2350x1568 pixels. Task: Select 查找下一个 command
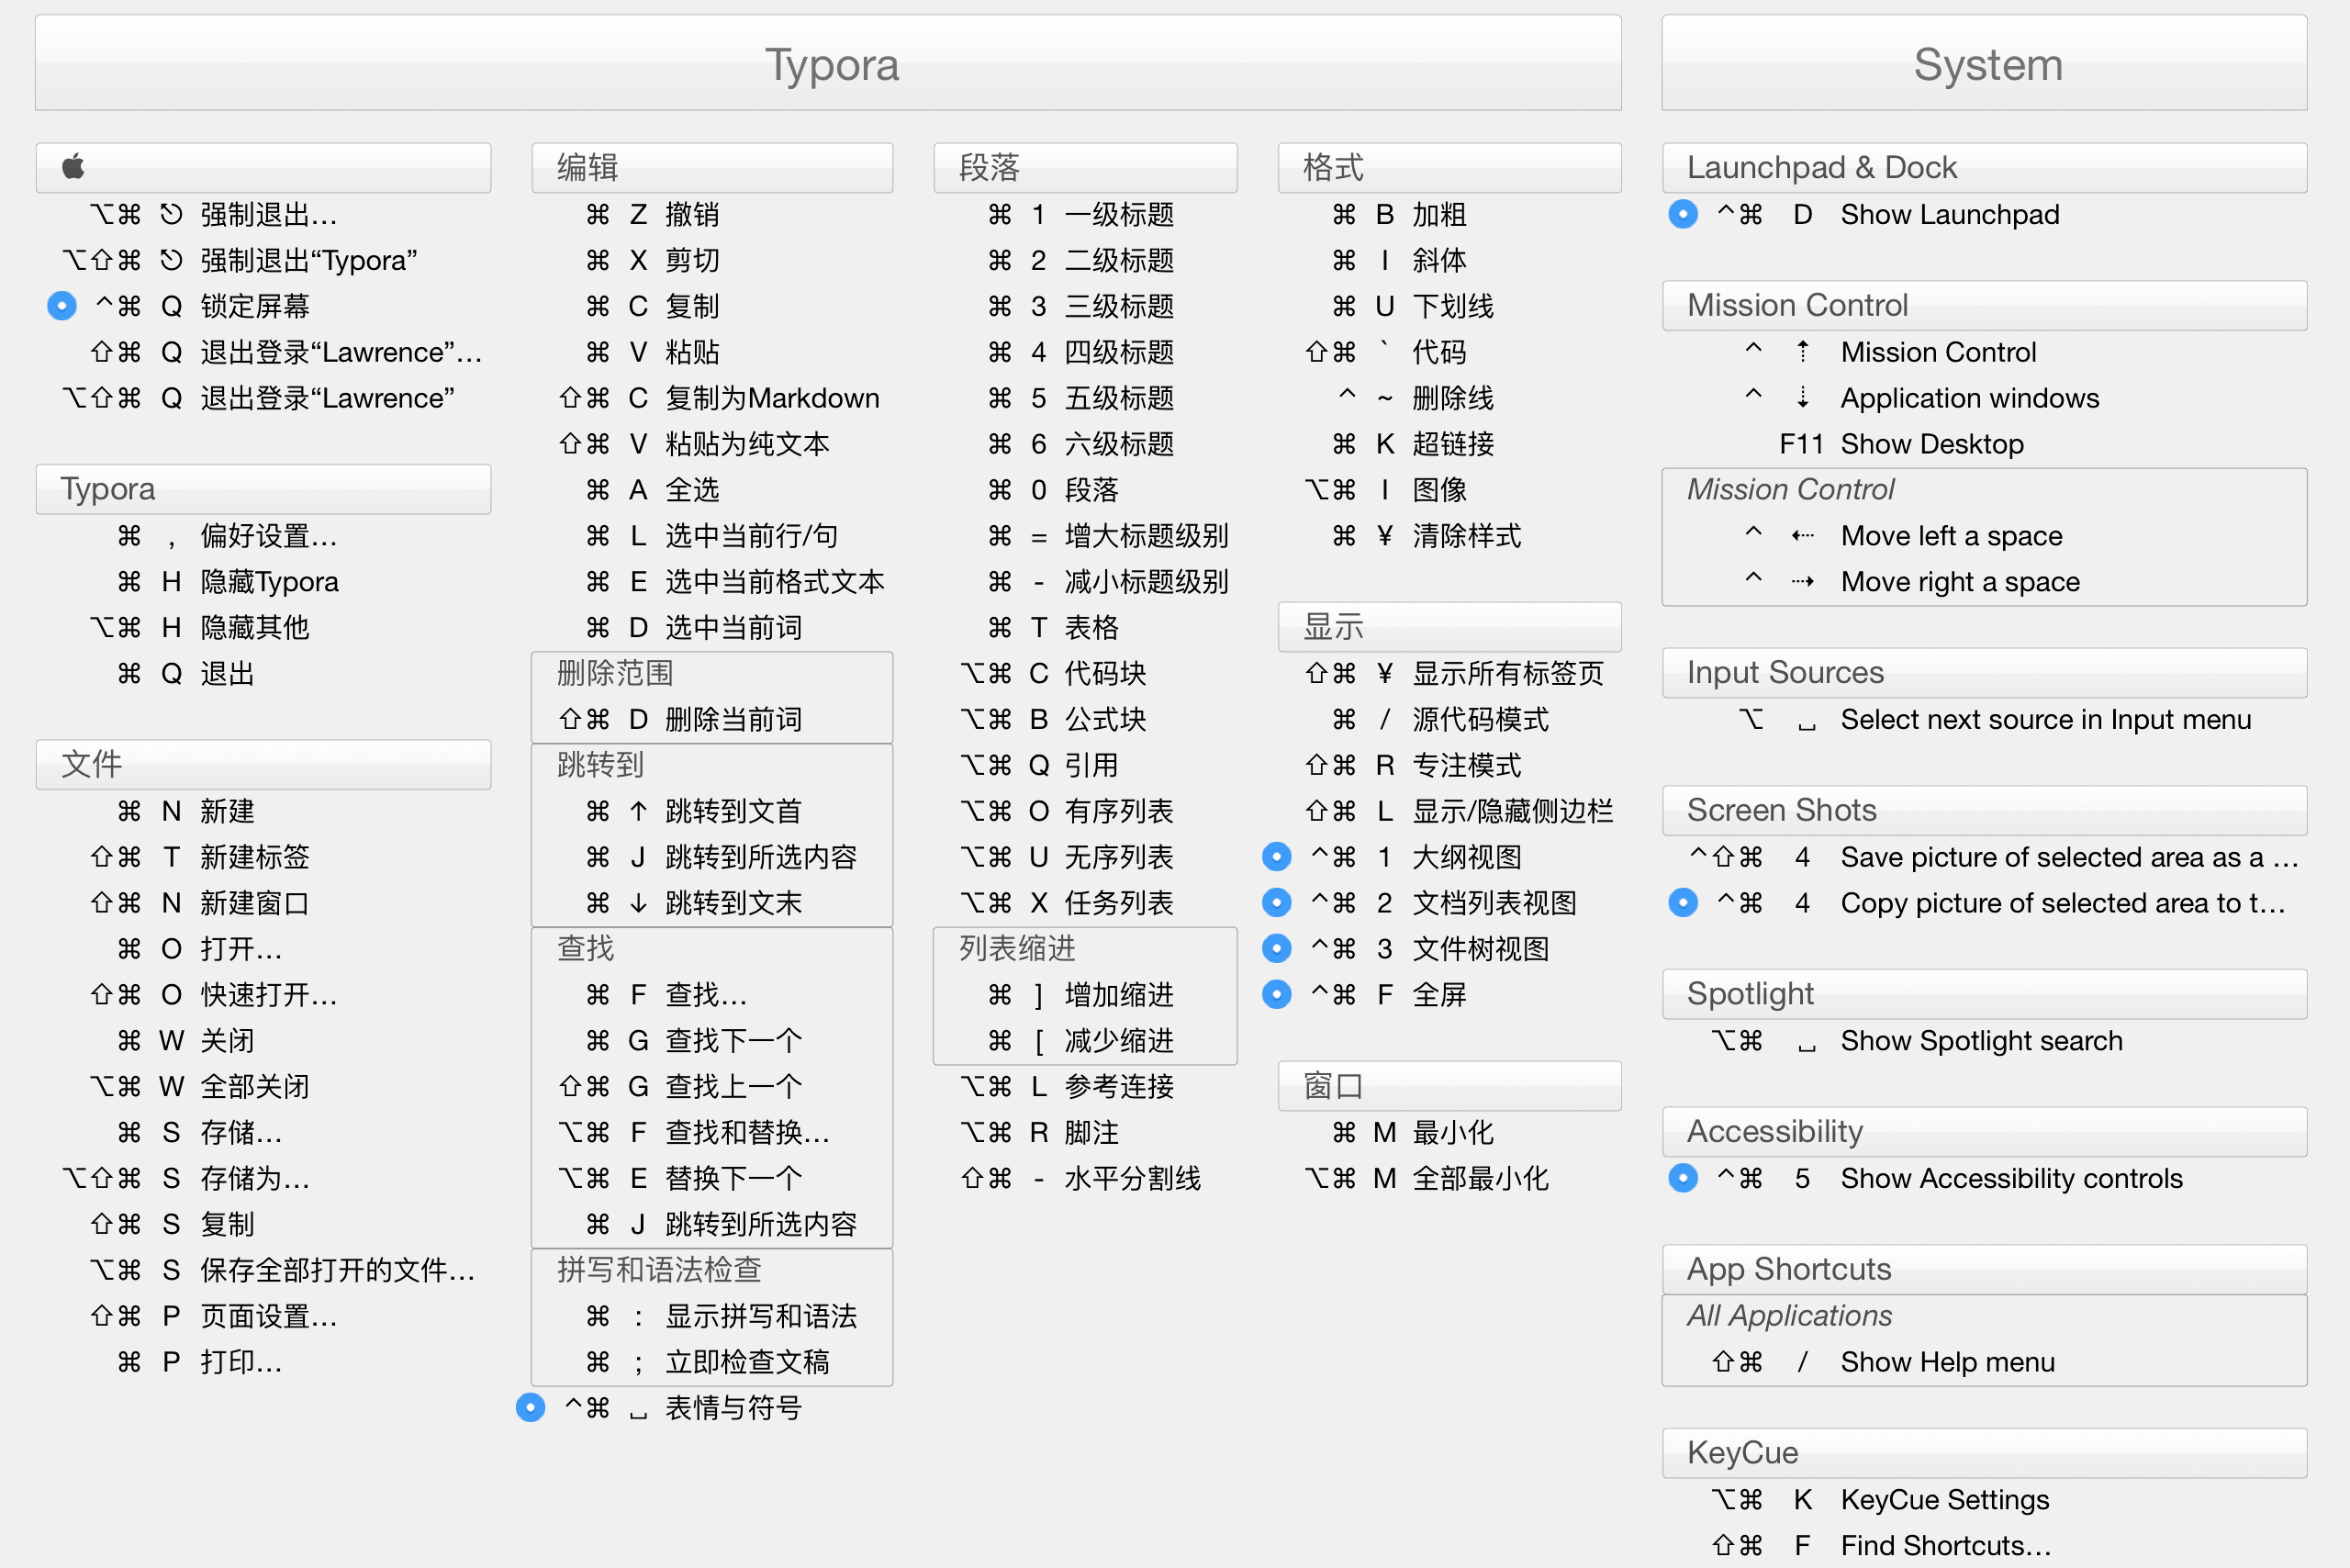tap(694, 1041)
